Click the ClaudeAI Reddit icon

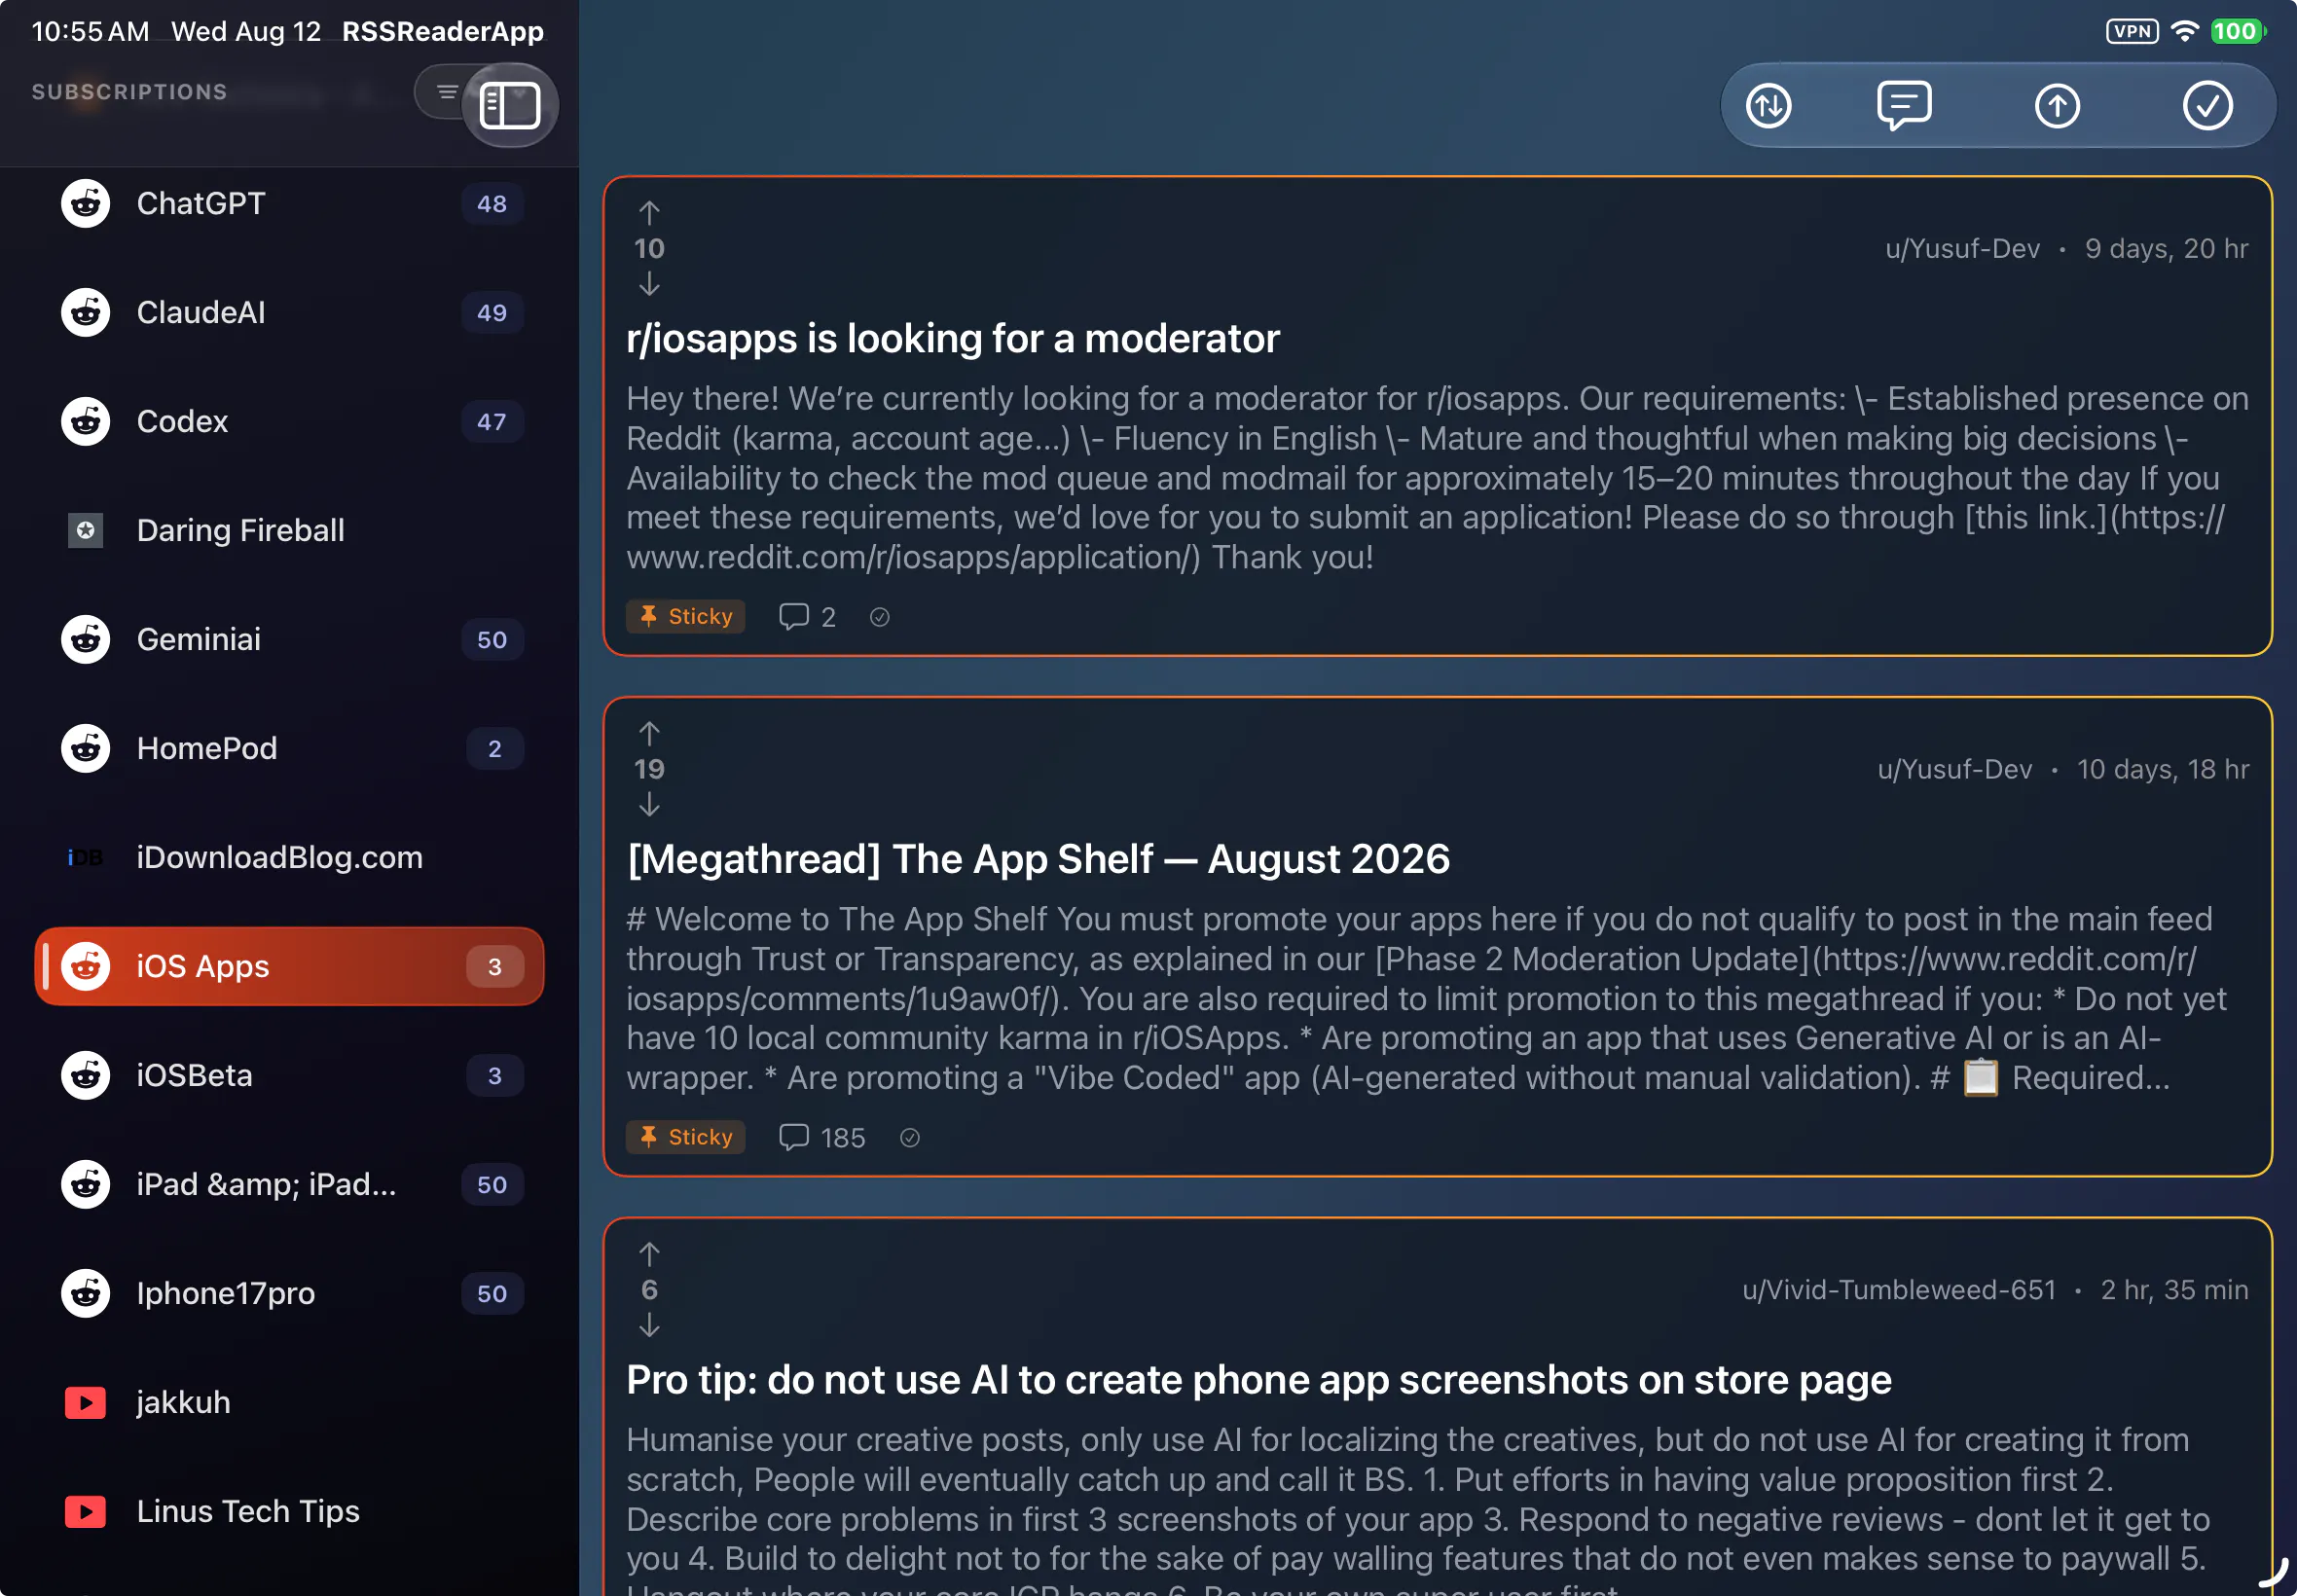tap(85, 313)
